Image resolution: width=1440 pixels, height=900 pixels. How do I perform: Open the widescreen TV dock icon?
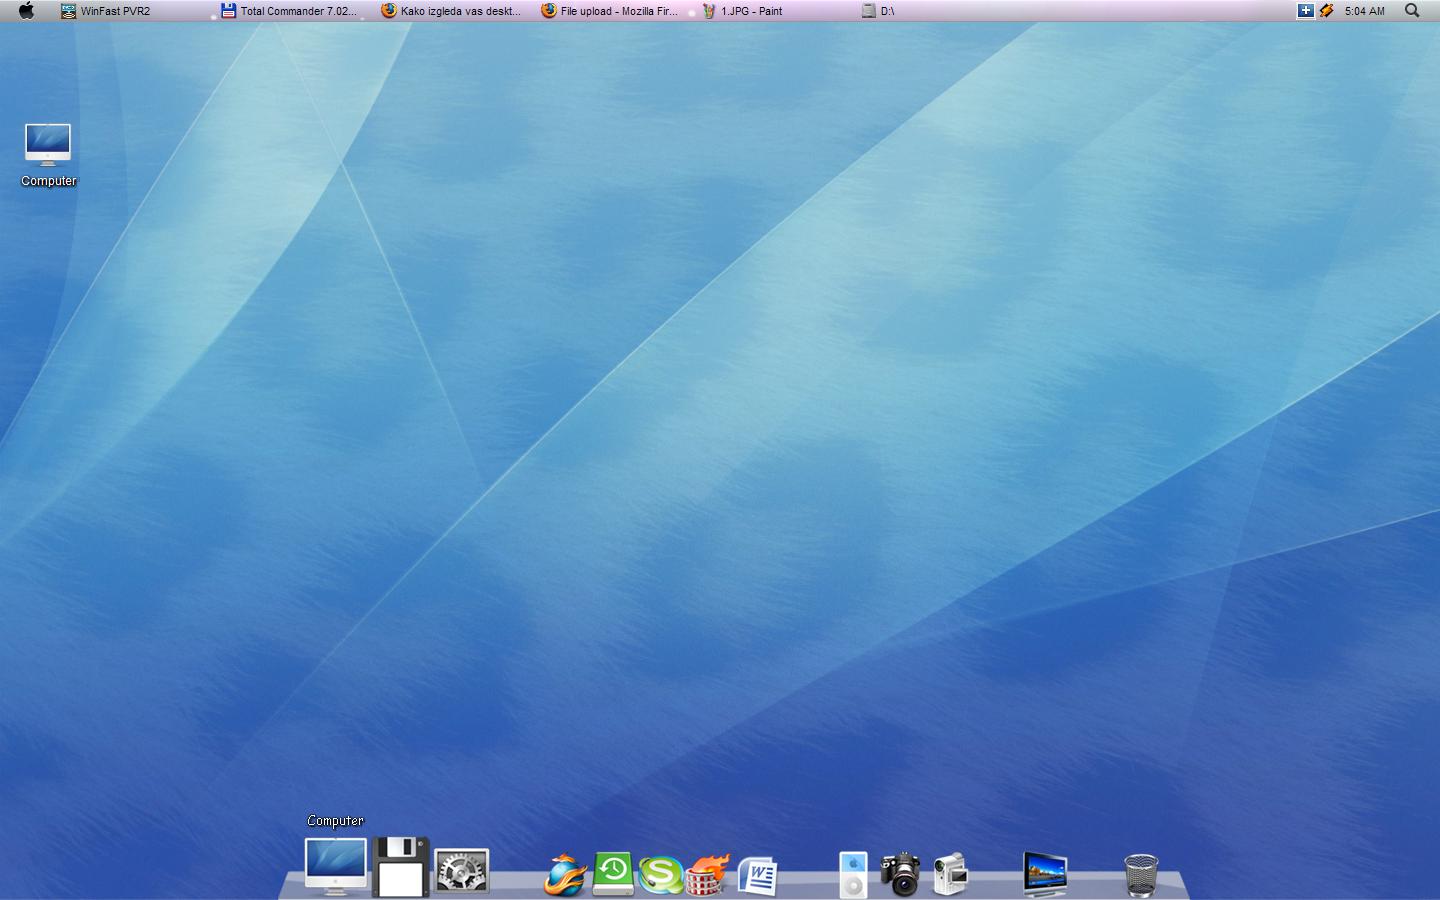(1045, 874)
